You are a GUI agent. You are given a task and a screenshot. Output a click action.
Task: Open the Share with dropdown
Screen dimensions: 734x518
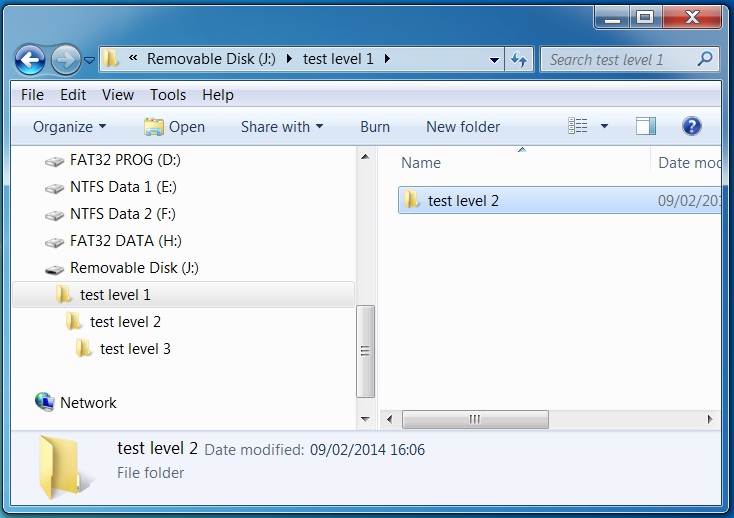pos(282,127)
